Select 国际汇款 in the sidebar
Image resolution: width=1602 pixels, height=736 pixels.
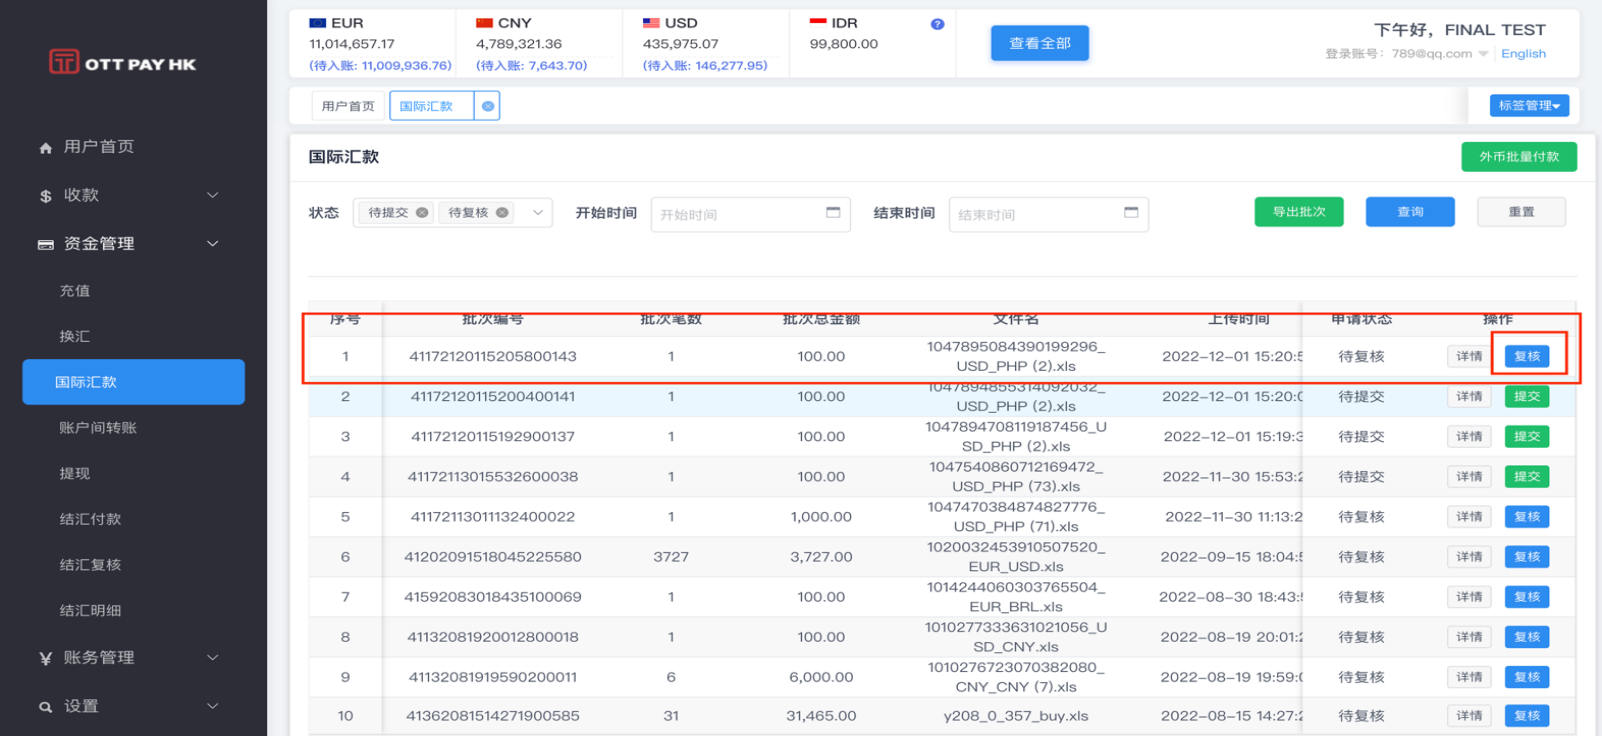click(134, 382)
